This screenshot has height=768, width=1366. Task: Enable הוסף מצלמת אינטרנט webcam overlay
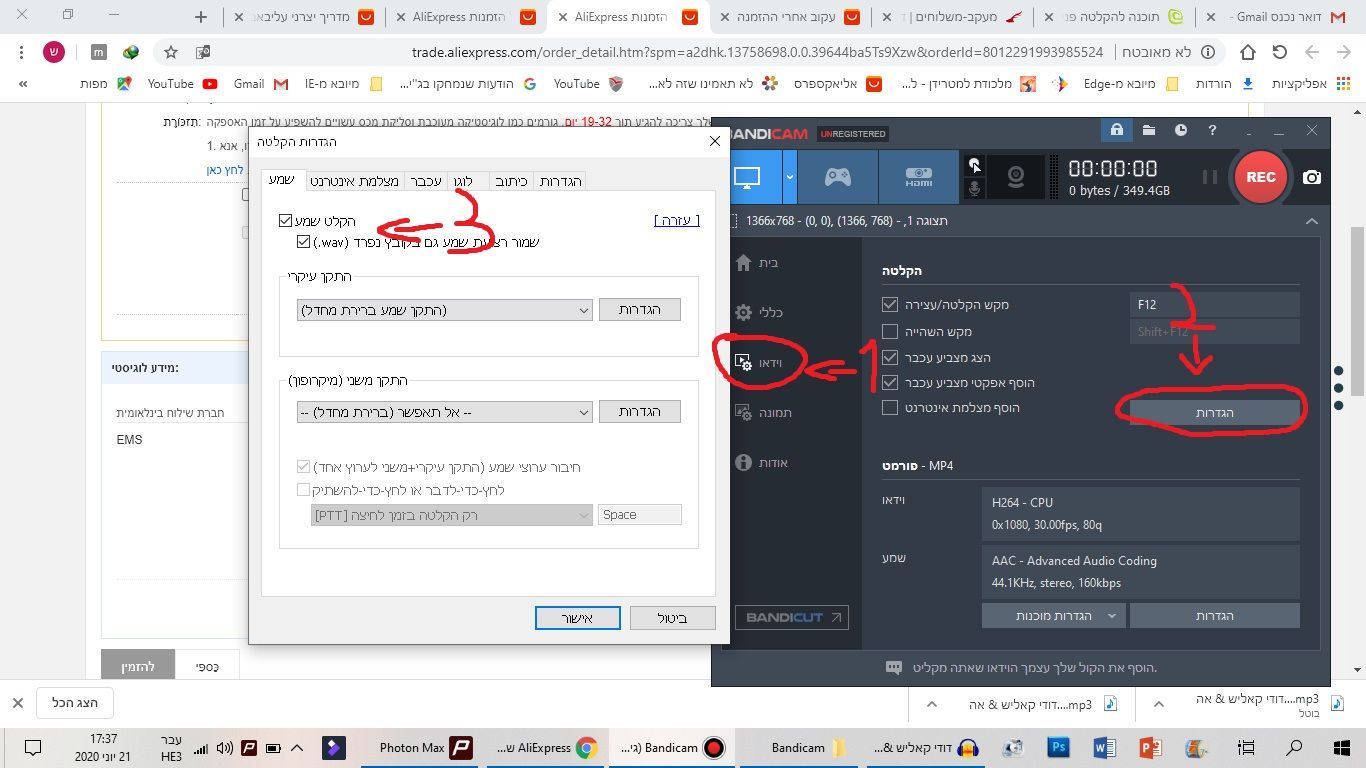click(889, 407)
